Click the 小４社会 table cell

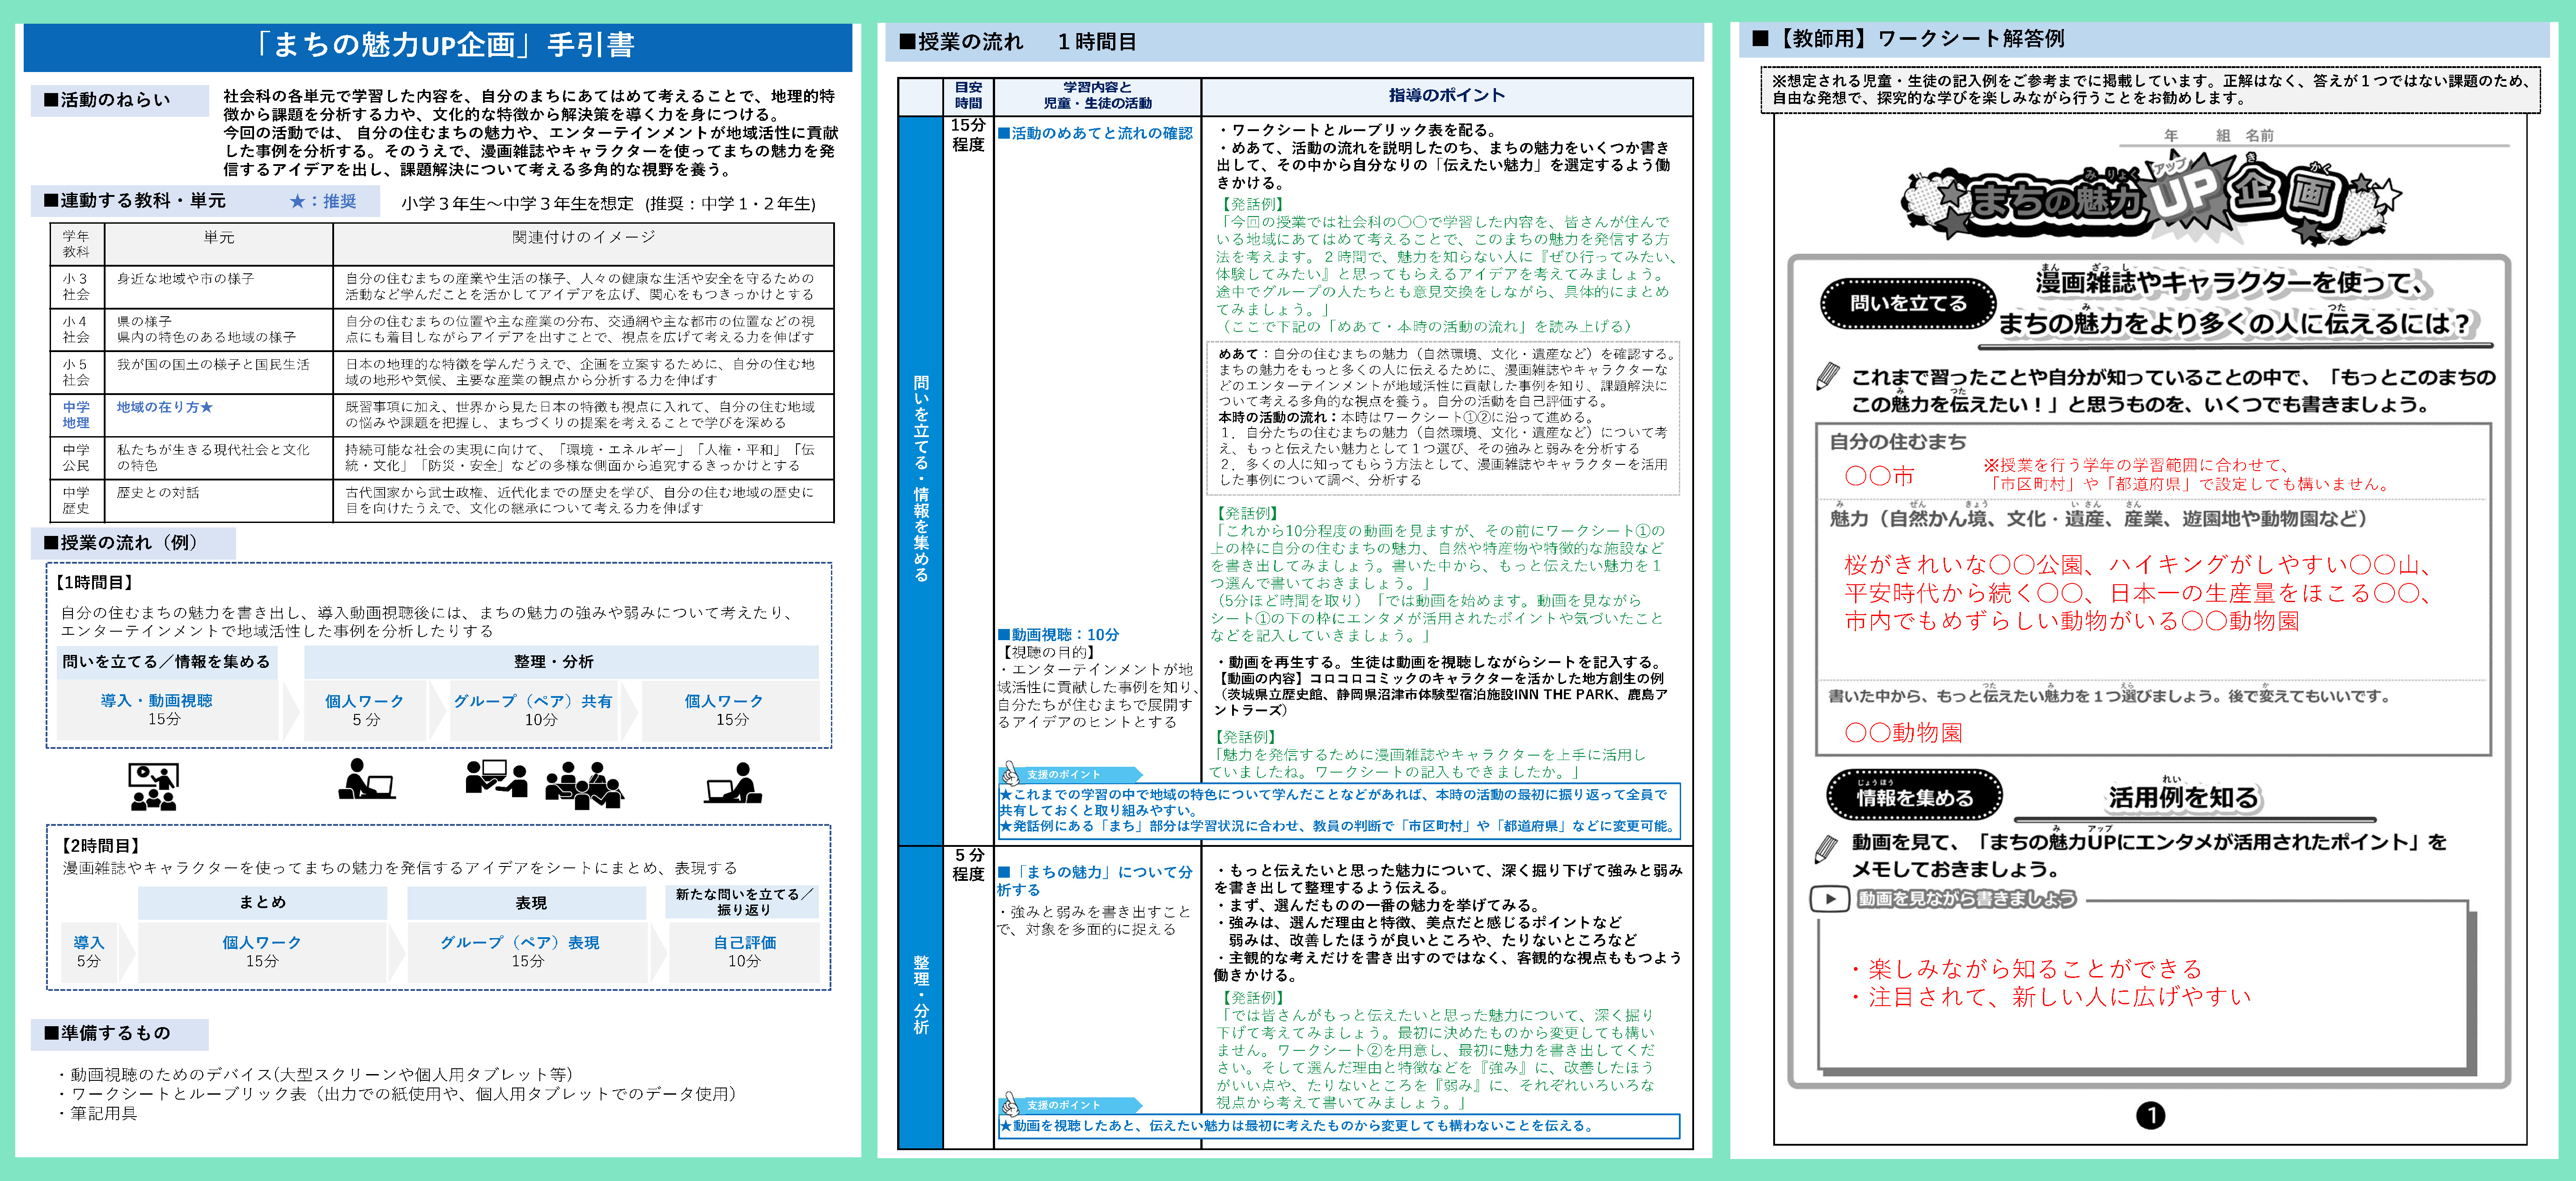(x=77, y=330)
